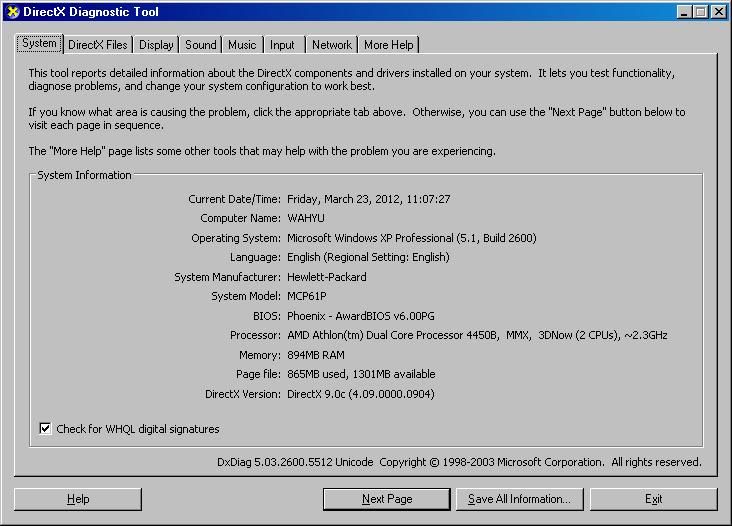
Task: Click the 'Computer Name:' label
Action: [240, 218]
